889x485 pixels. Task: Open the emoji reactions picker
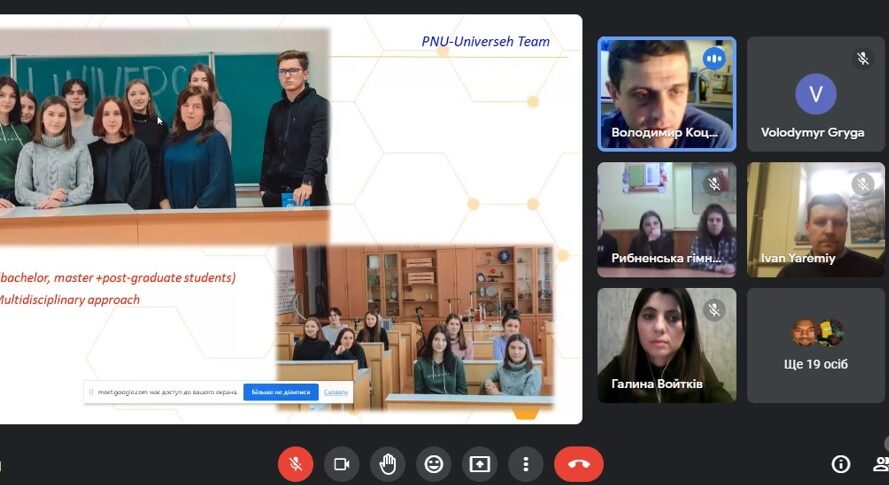[x=433, y=464]
